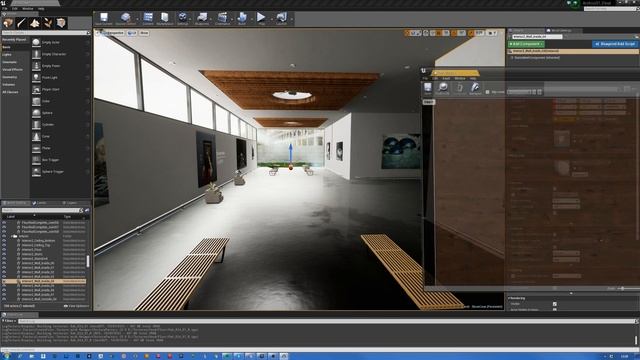Click the Cone shape icon

[36, 136]
